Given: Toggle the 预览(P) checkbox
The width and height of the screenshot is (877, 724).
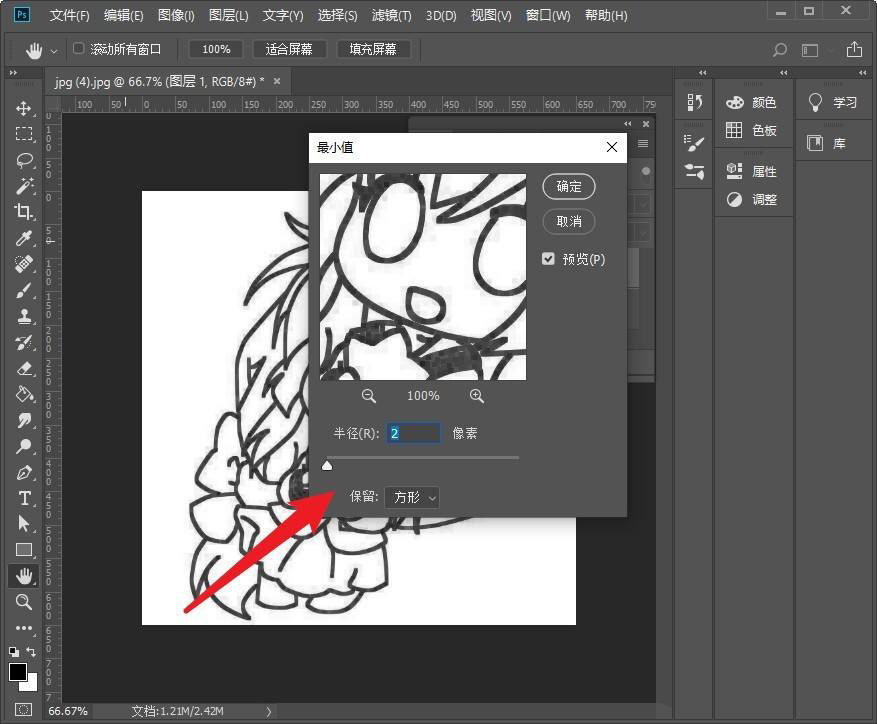Looking at the screenshot, I should tap(548, 259).
